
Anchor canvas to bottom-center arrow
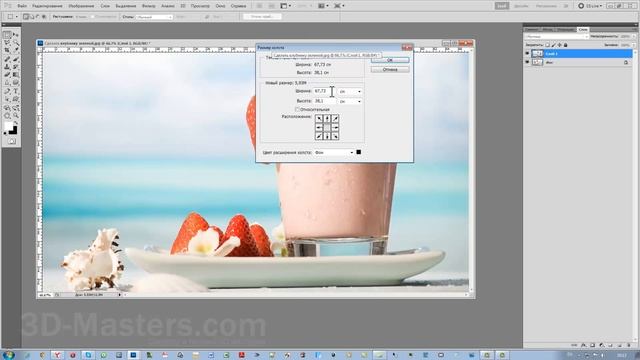pyautogui.click(x=327, y=136)
